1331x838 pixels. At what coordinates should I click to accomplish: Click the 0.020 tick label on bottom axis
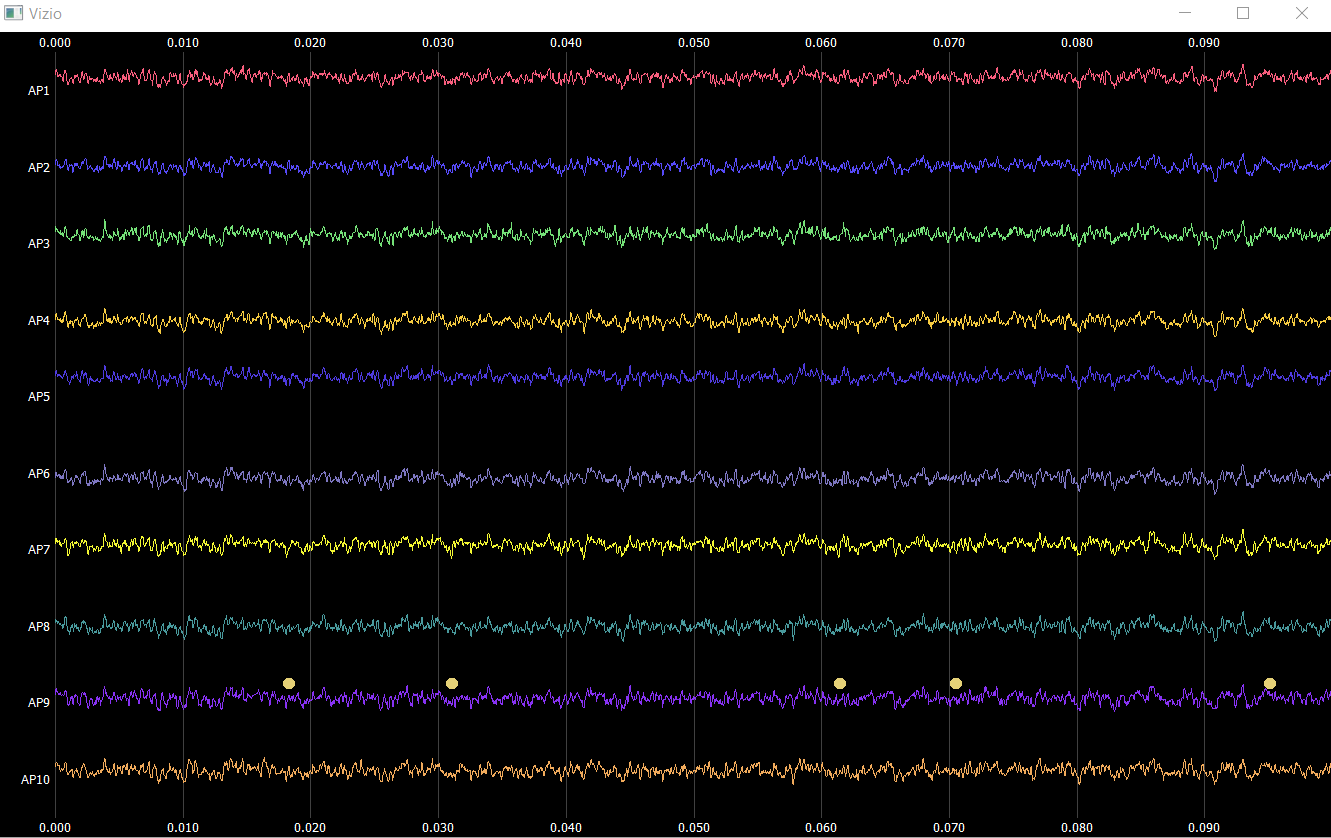(310, 828)
